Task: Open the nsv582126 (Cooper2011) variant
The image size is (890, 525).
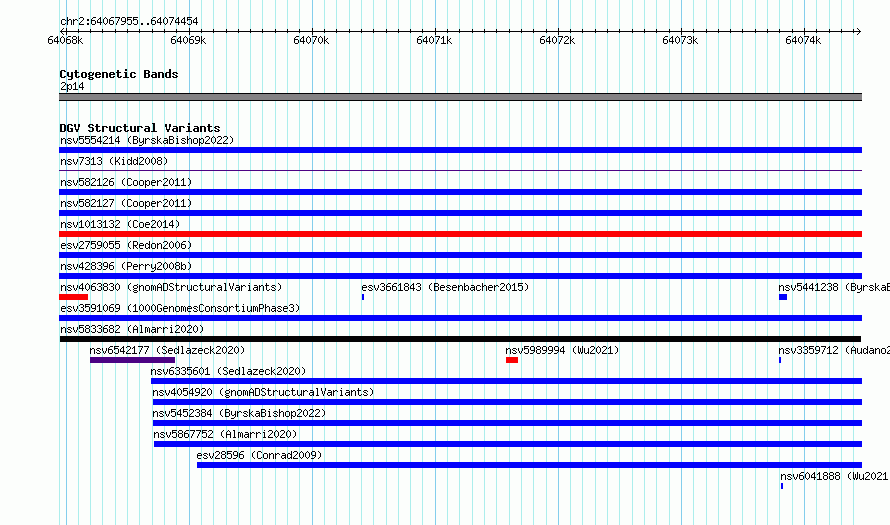Action: (126, 182)
